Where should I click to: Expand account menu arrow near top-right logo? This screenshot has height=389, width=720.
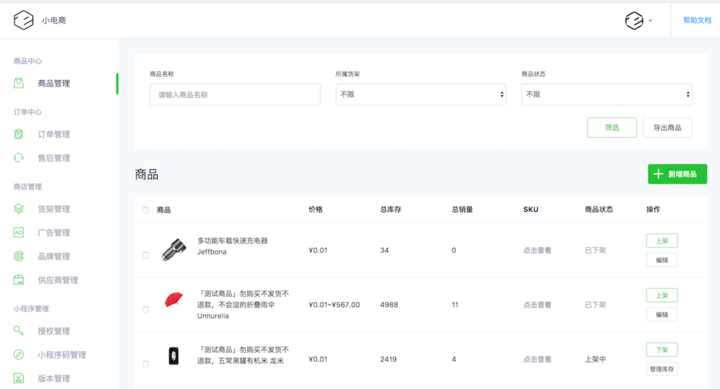pyautogui.click(x=650, y=21)
